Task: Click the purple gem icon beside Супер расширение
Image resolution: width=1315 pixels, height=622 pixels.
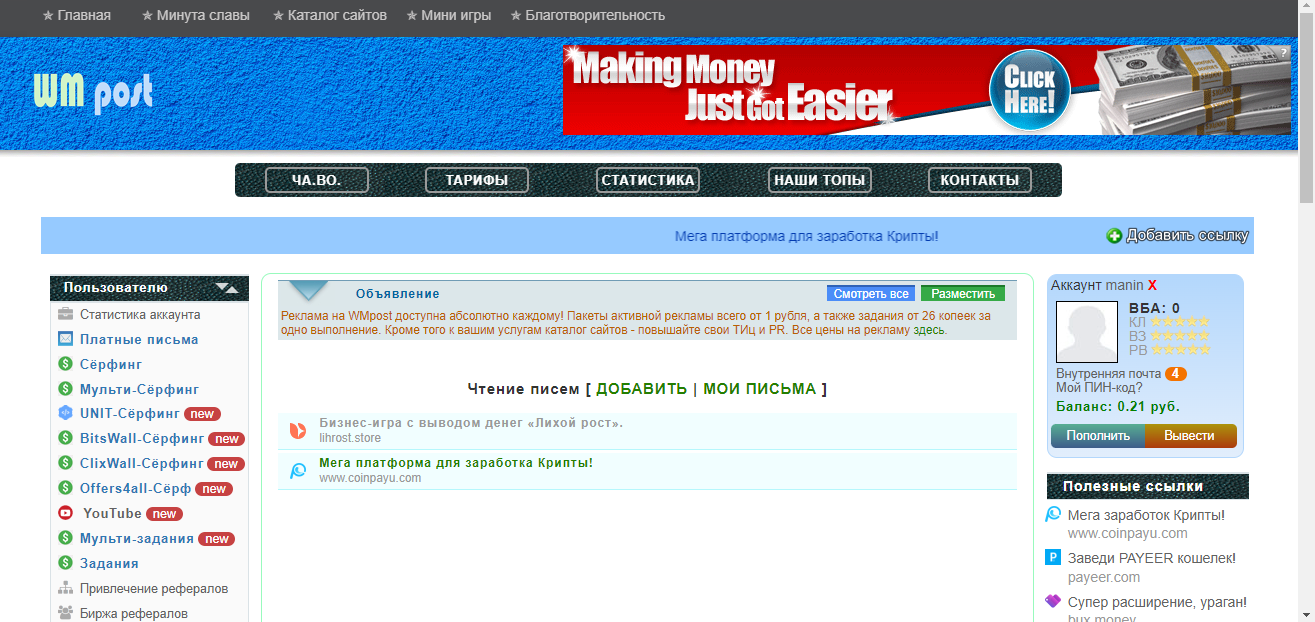Action: [1053, 601]
